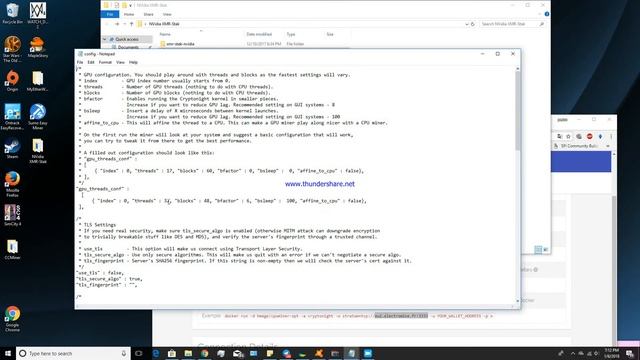This screenshot has height=360, width=640.
Task: Expand the Explorer address bar history dropdown
Action: point(467,24)
